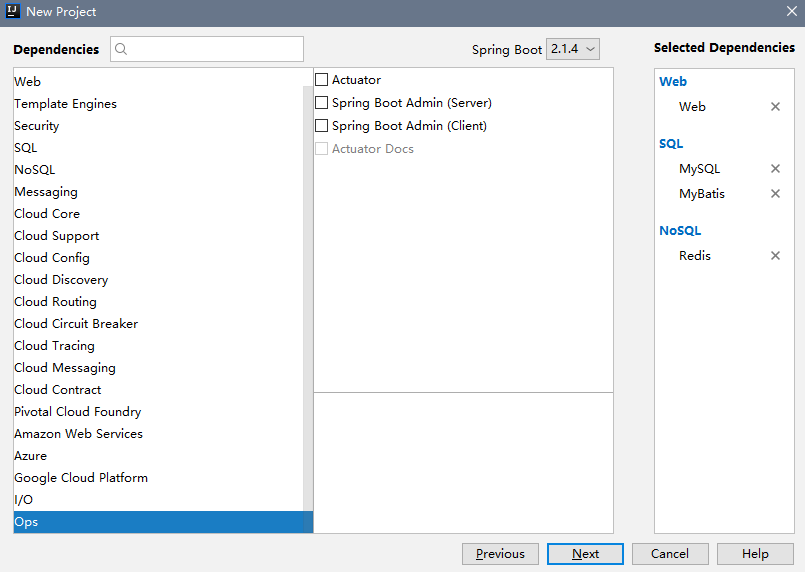Open the Cloud Routing category
805x572 pixels.
pyautogui.click(x=159, y=302)
